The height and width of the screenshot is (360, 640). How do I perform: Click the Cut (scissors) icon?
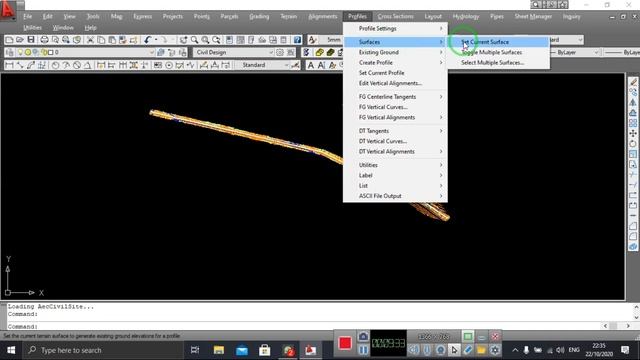click(90, 40)
